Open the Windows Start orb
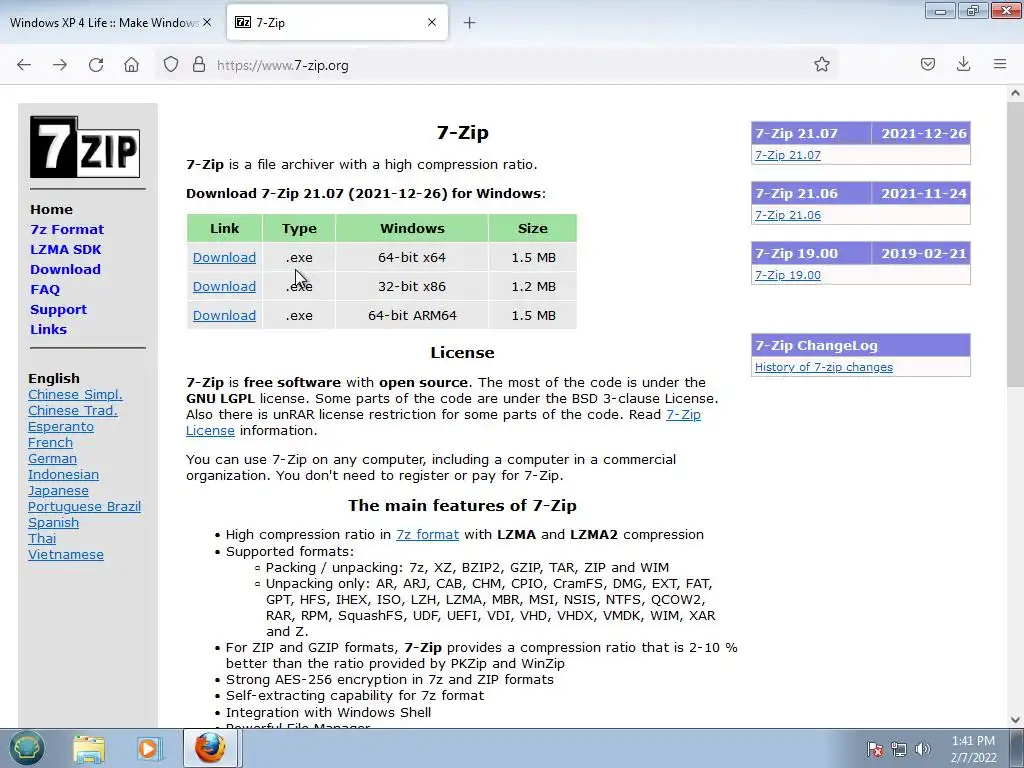The width and height of the screenshot is (1024, 768). pos(26,748)
